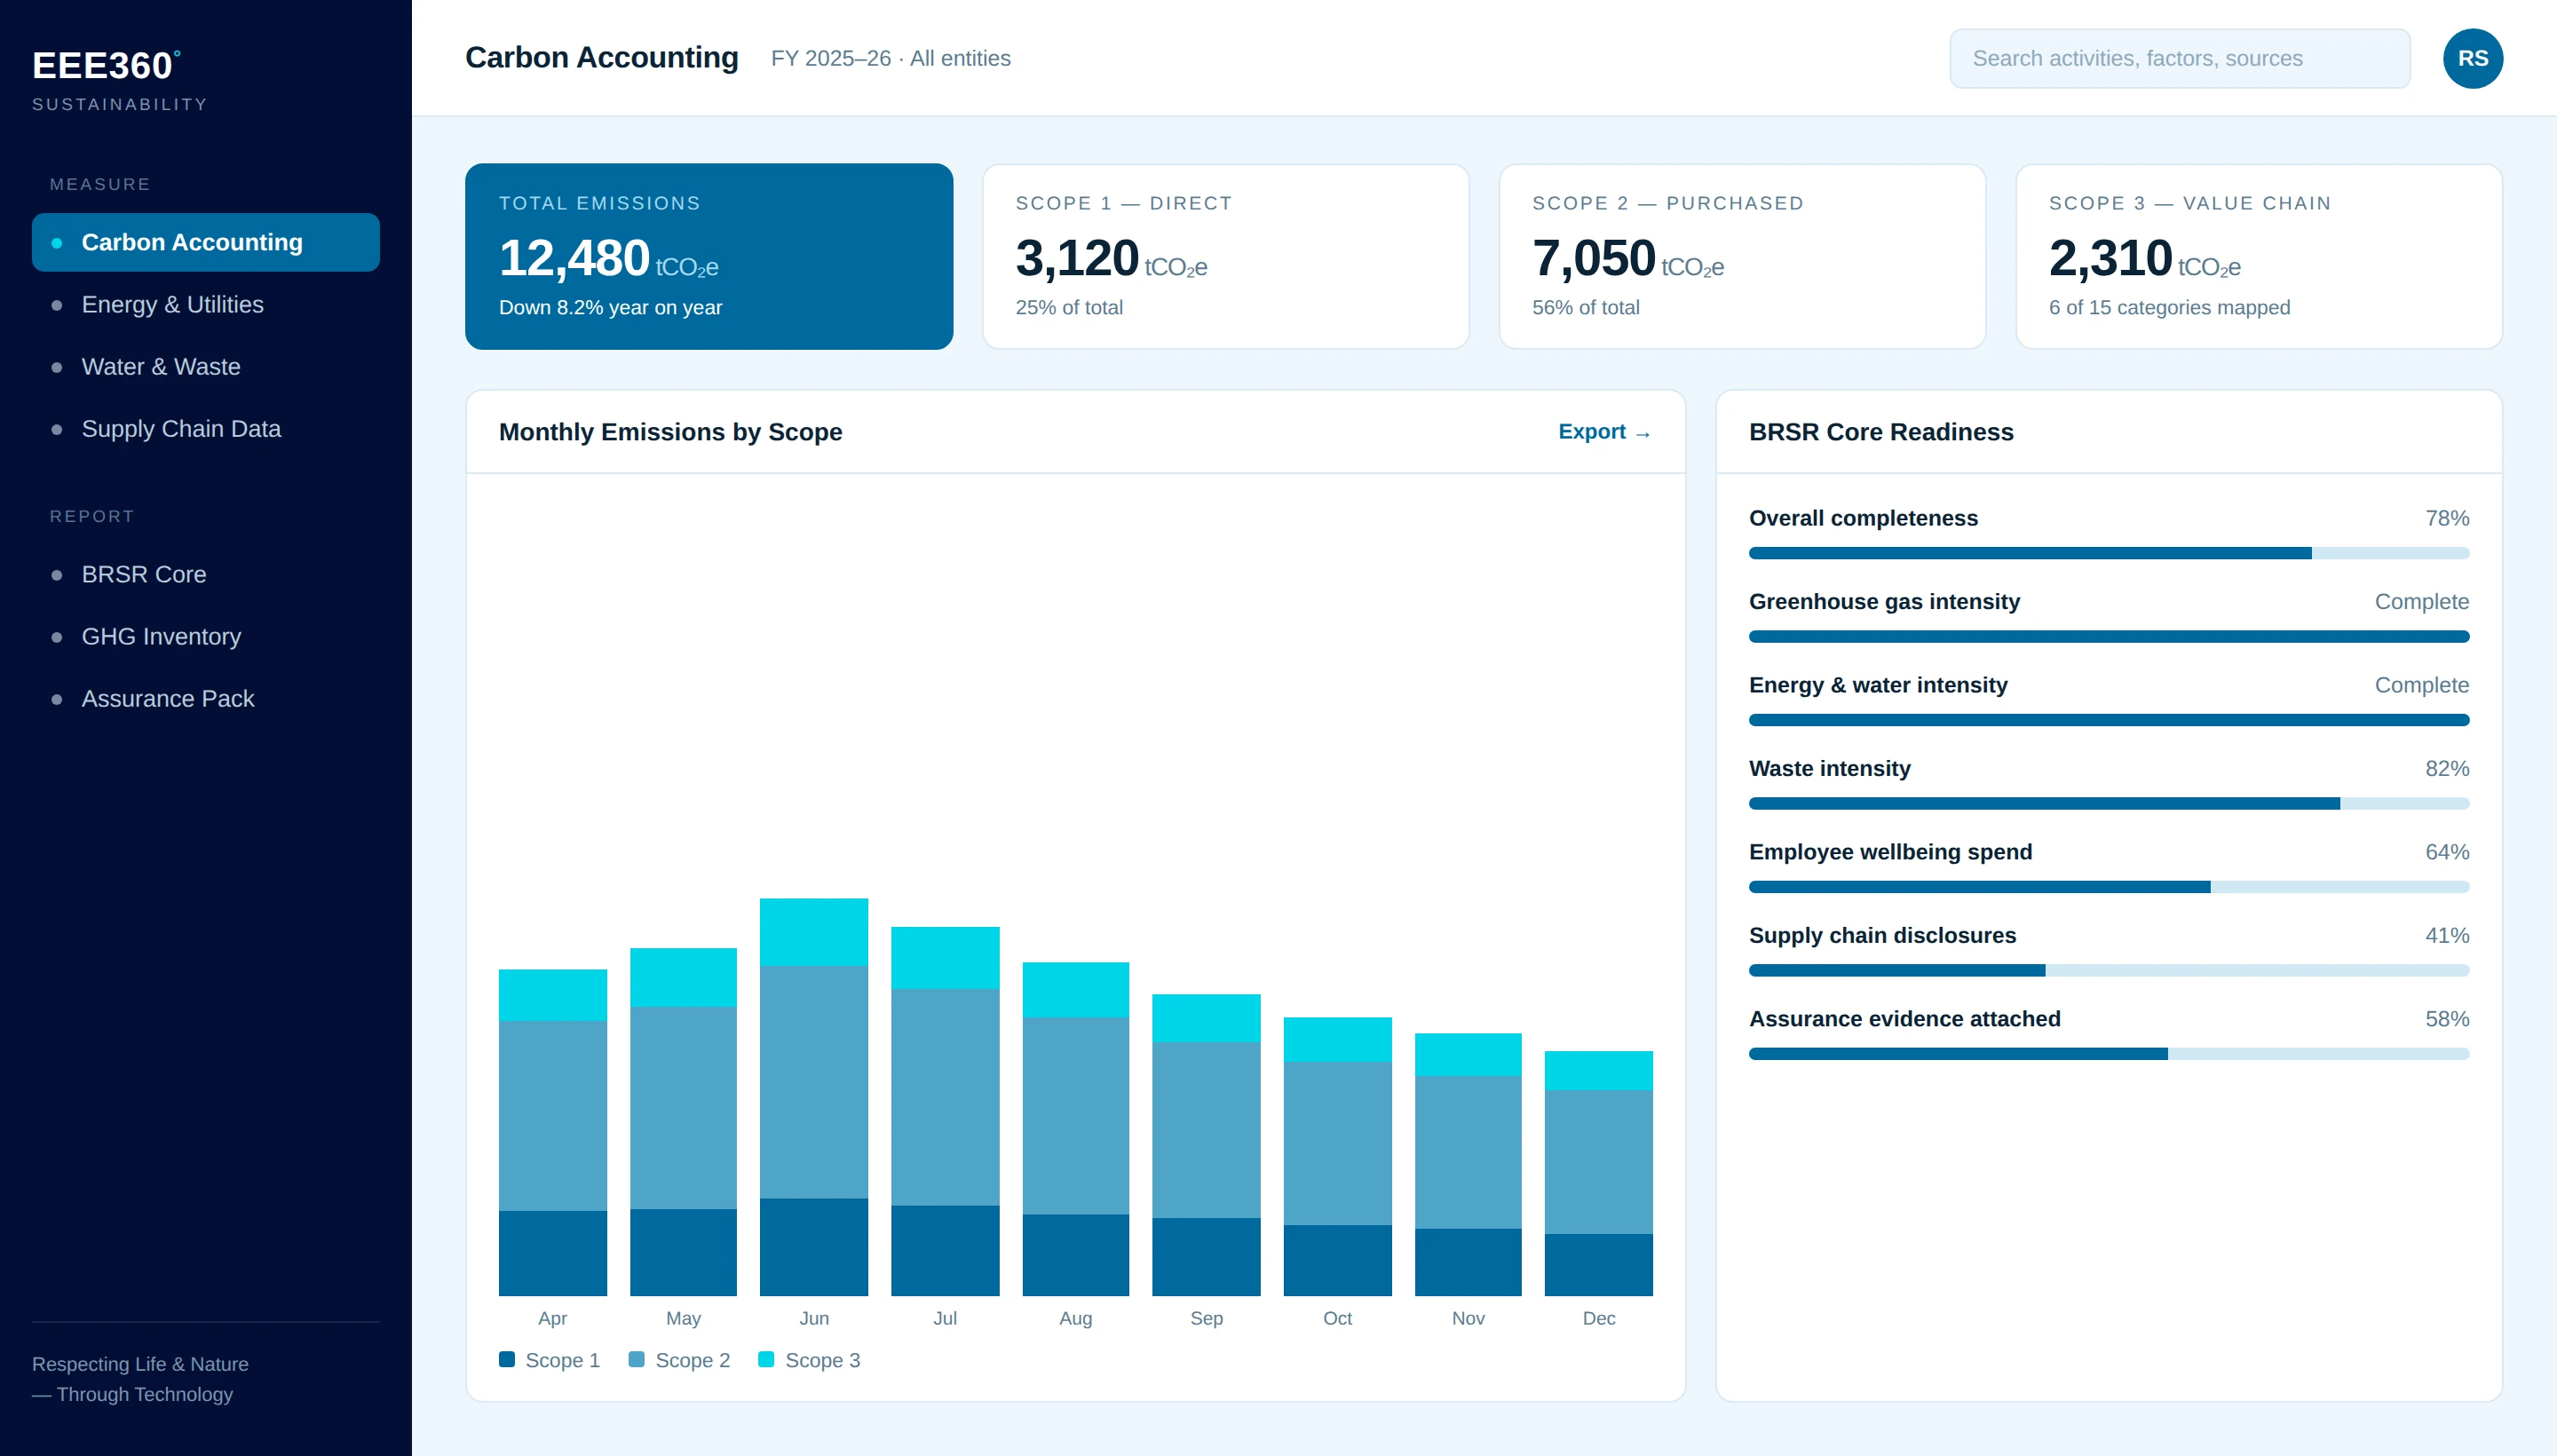Click the Scope 3 legend swatch
This screenshot has height=1456, width=2557.
click(x=766, y=1359)
